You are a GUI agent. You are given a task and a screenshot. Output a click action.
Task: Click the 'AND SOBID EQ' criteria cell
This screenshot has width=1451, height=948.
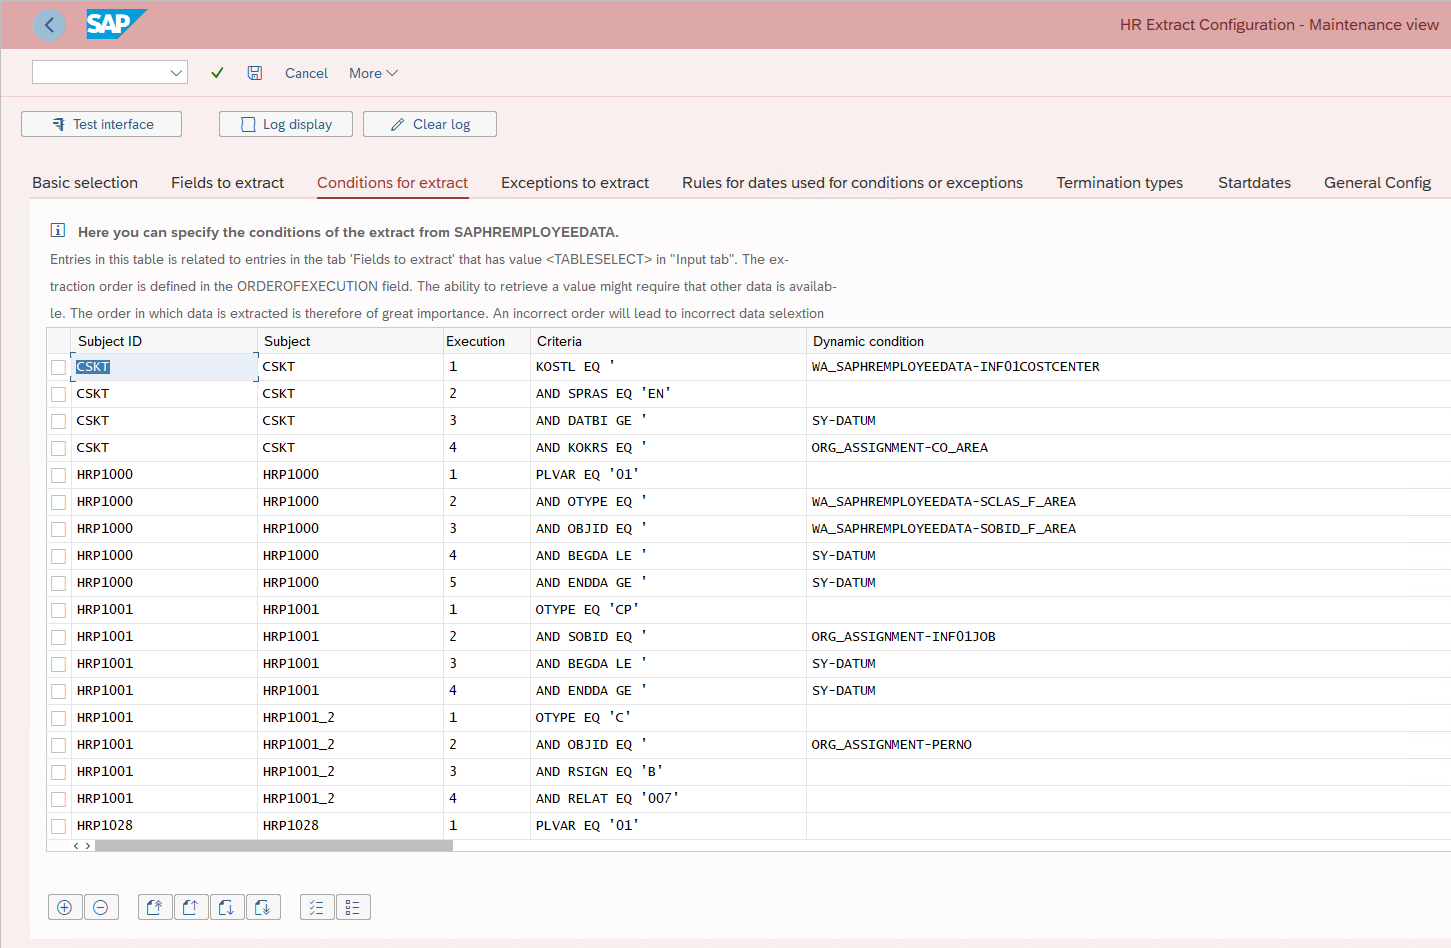point(668,637)
